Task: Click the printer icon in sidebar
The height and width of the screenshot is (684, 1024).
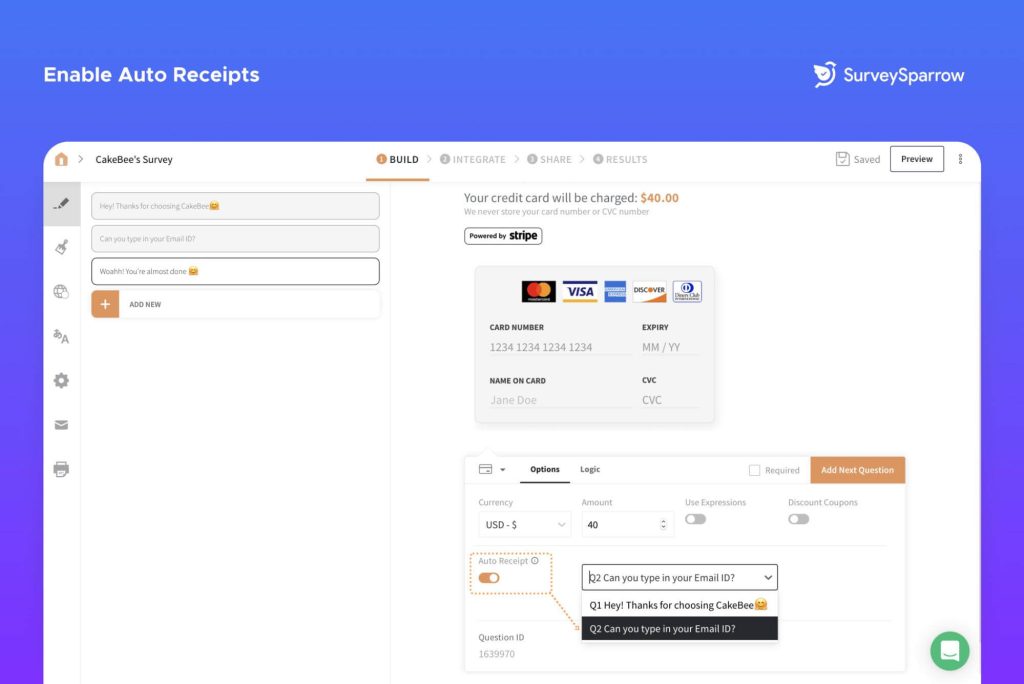Action: 61,469
